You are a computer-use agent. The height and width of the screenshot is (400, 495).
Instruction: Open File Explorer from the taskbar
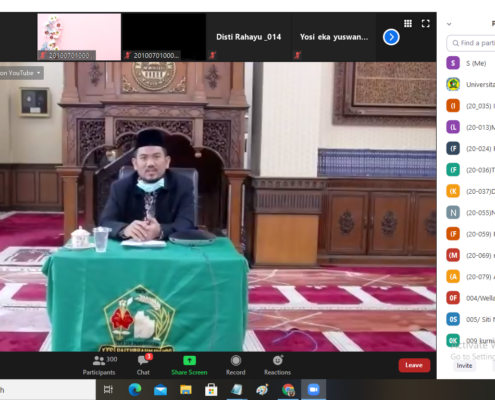(186, 389)
